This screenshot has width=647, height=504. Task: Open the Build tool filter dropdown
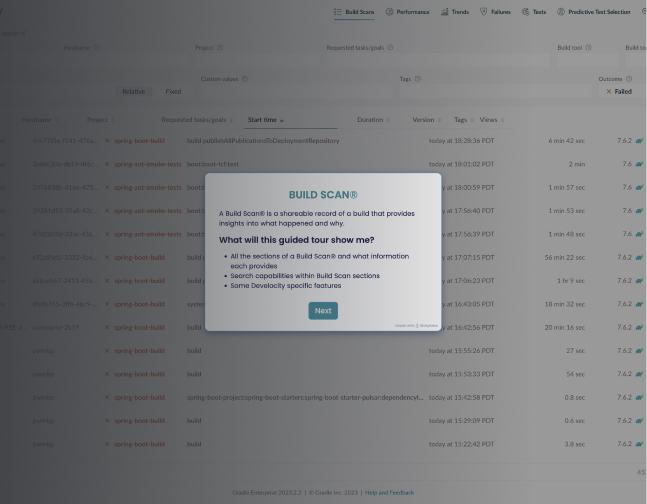(588, 60)
